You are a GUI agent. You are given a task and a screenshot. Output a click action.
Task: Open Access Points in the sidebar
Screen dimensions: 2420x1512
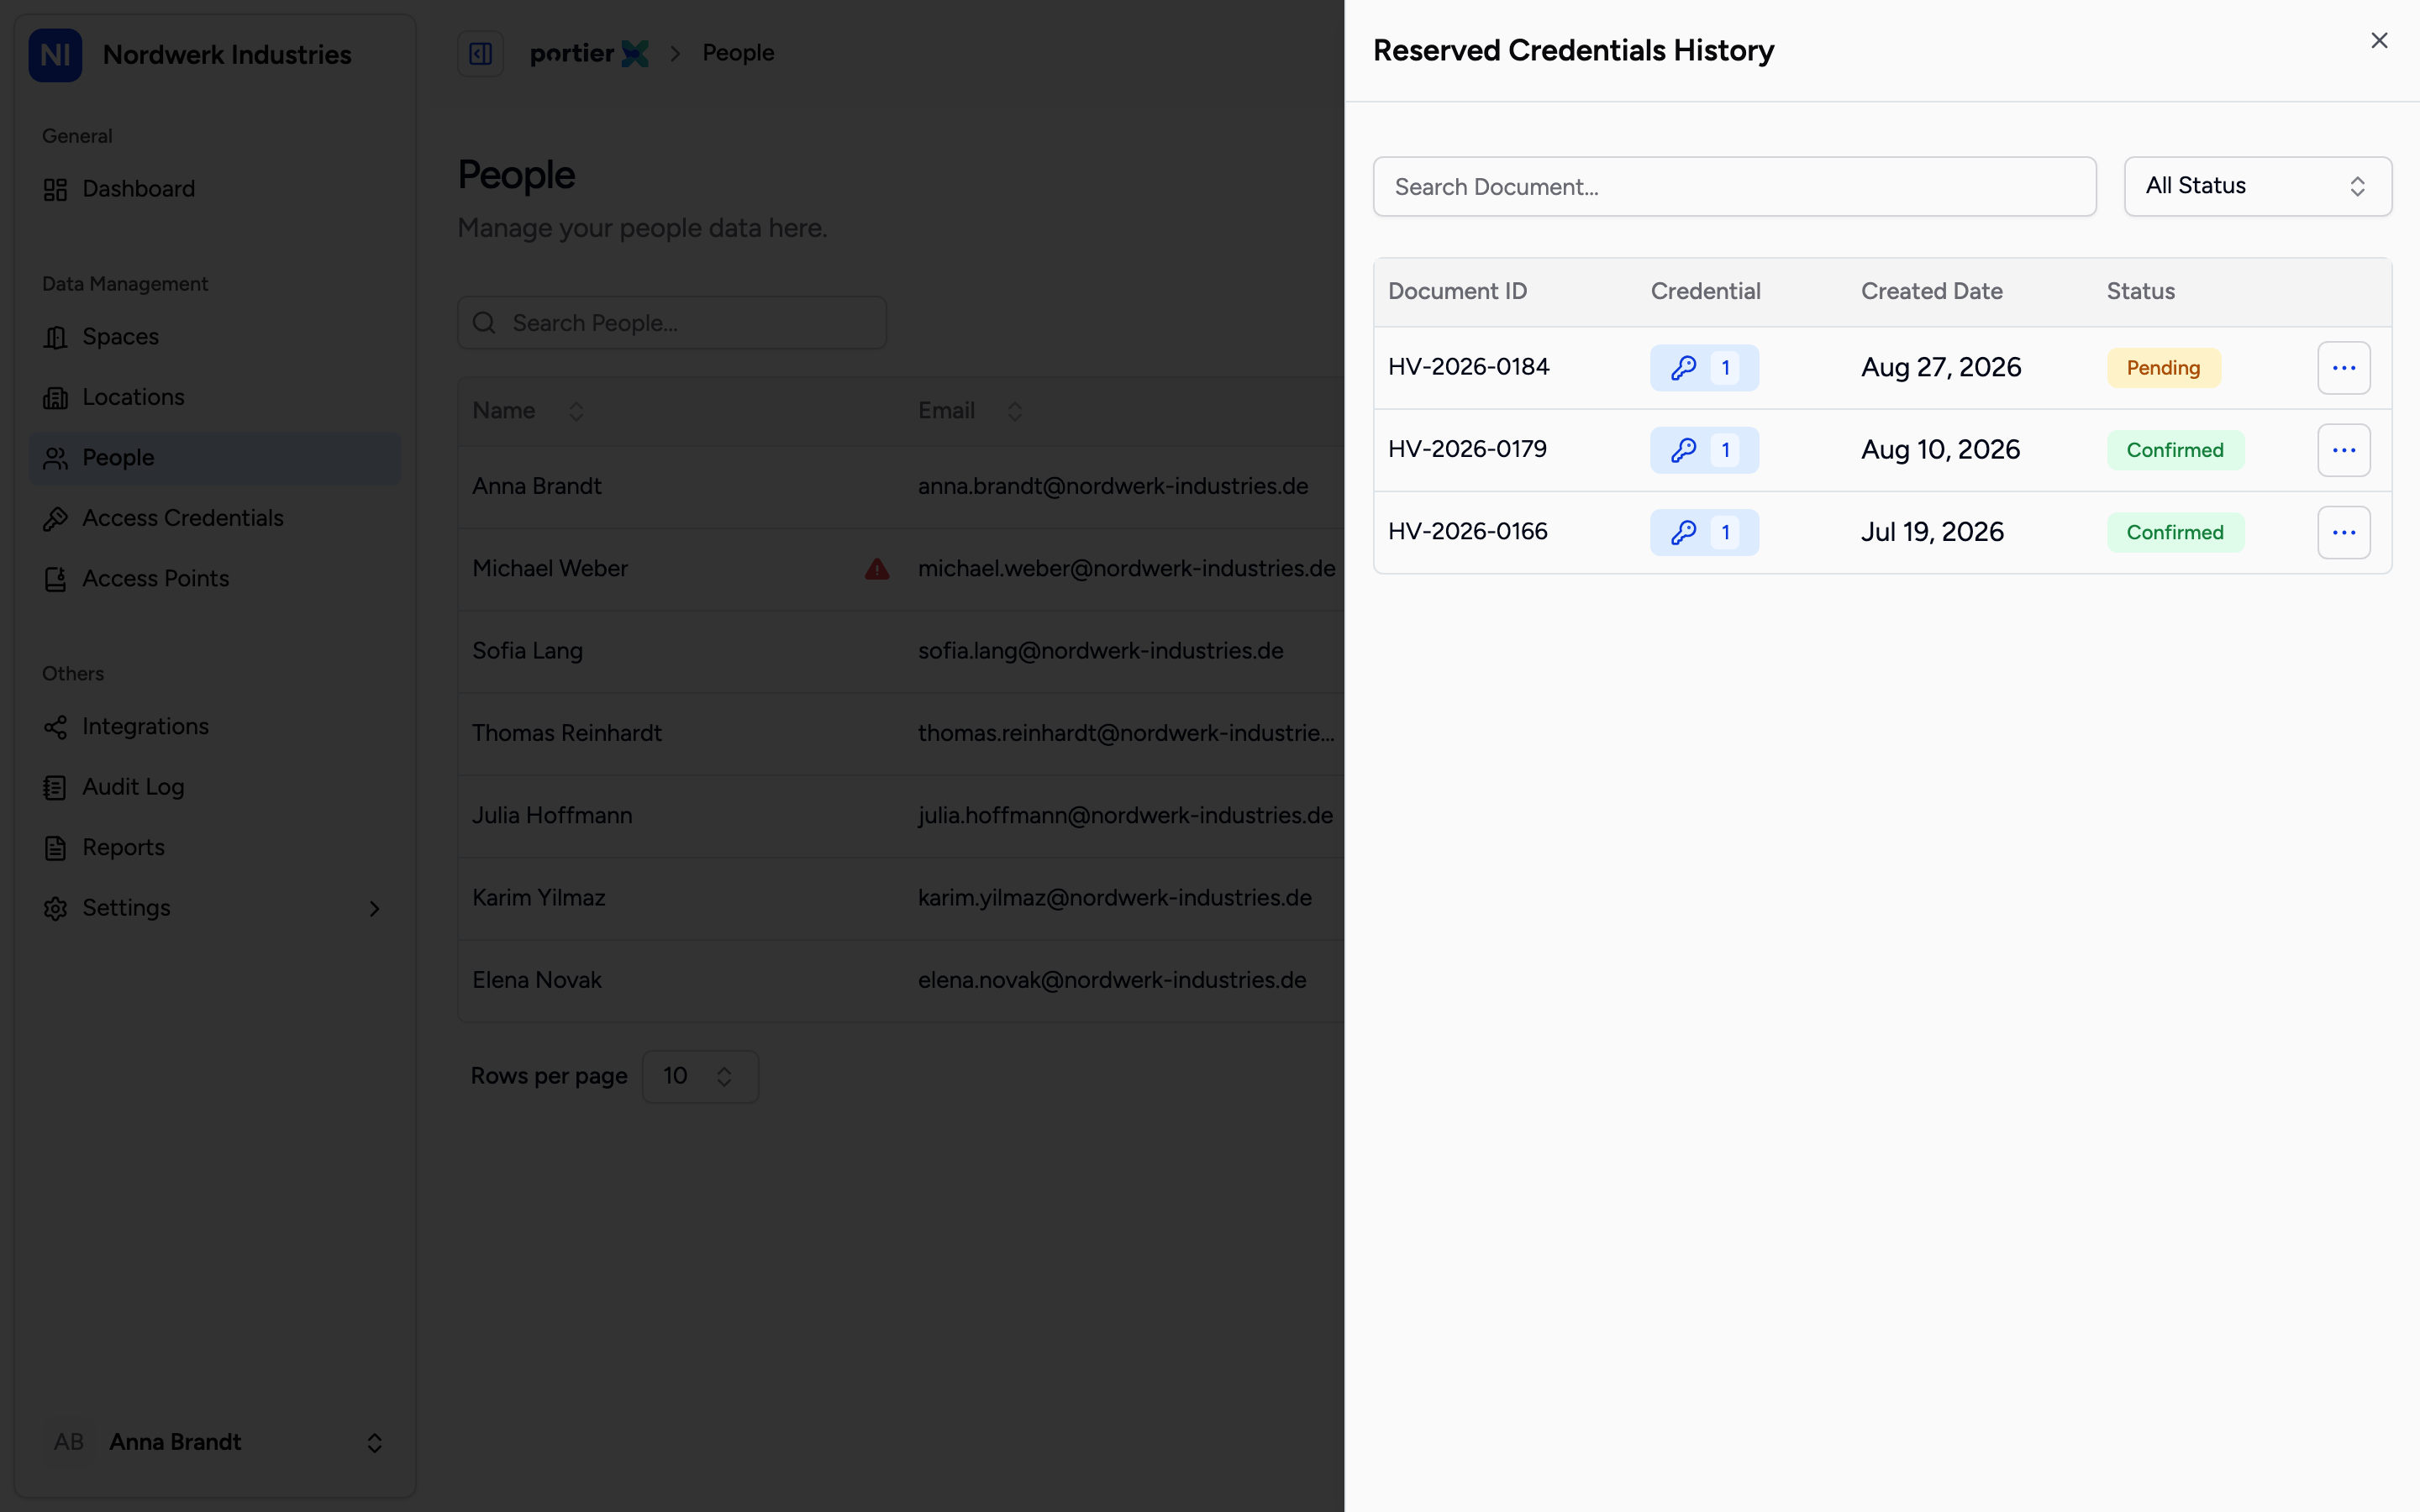pyautogui.click(x=215, y=579)
